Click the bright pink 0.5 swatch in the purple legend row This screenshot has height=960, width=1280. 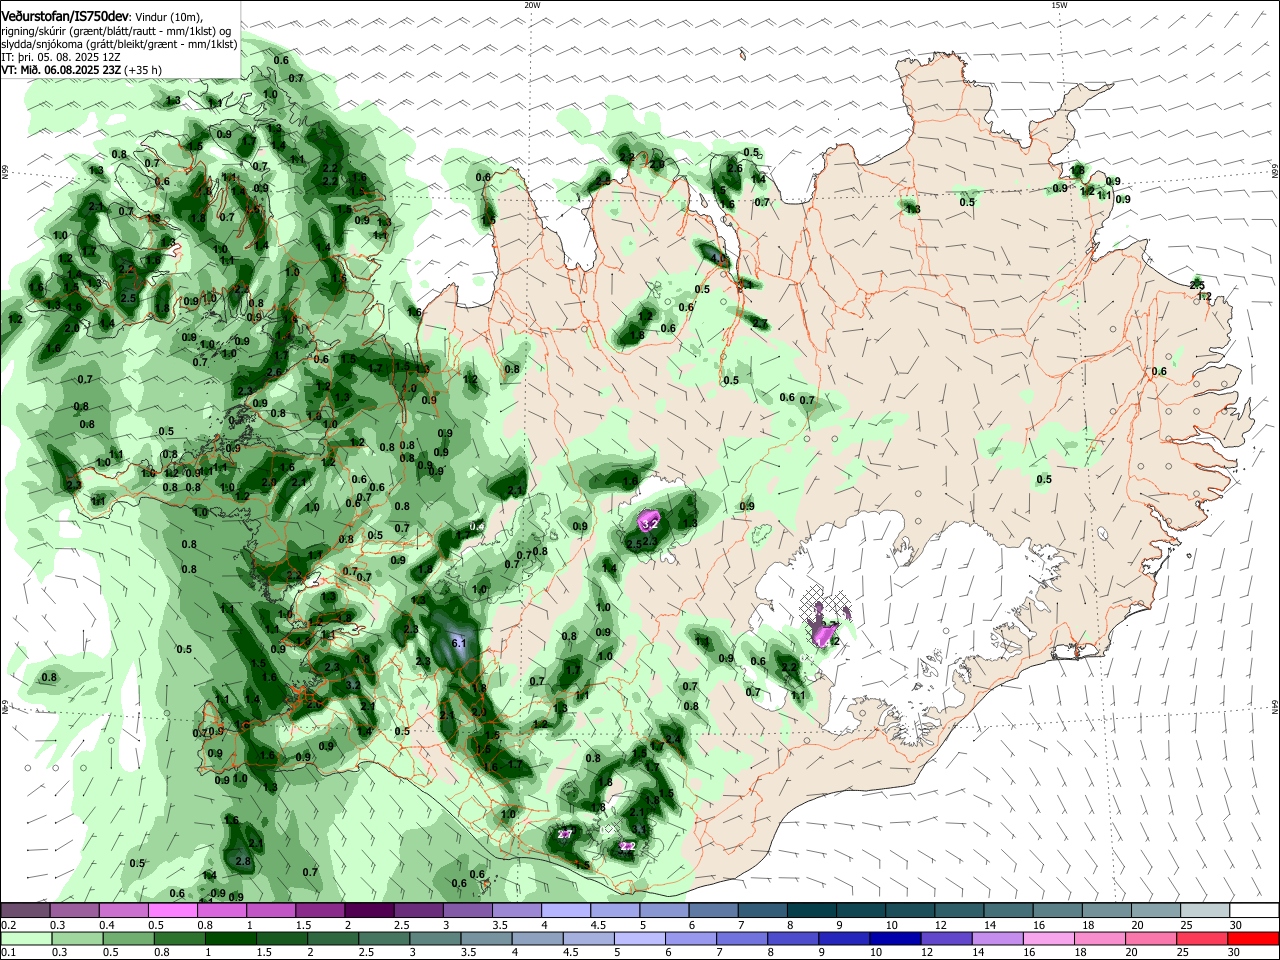click(172, 911)
